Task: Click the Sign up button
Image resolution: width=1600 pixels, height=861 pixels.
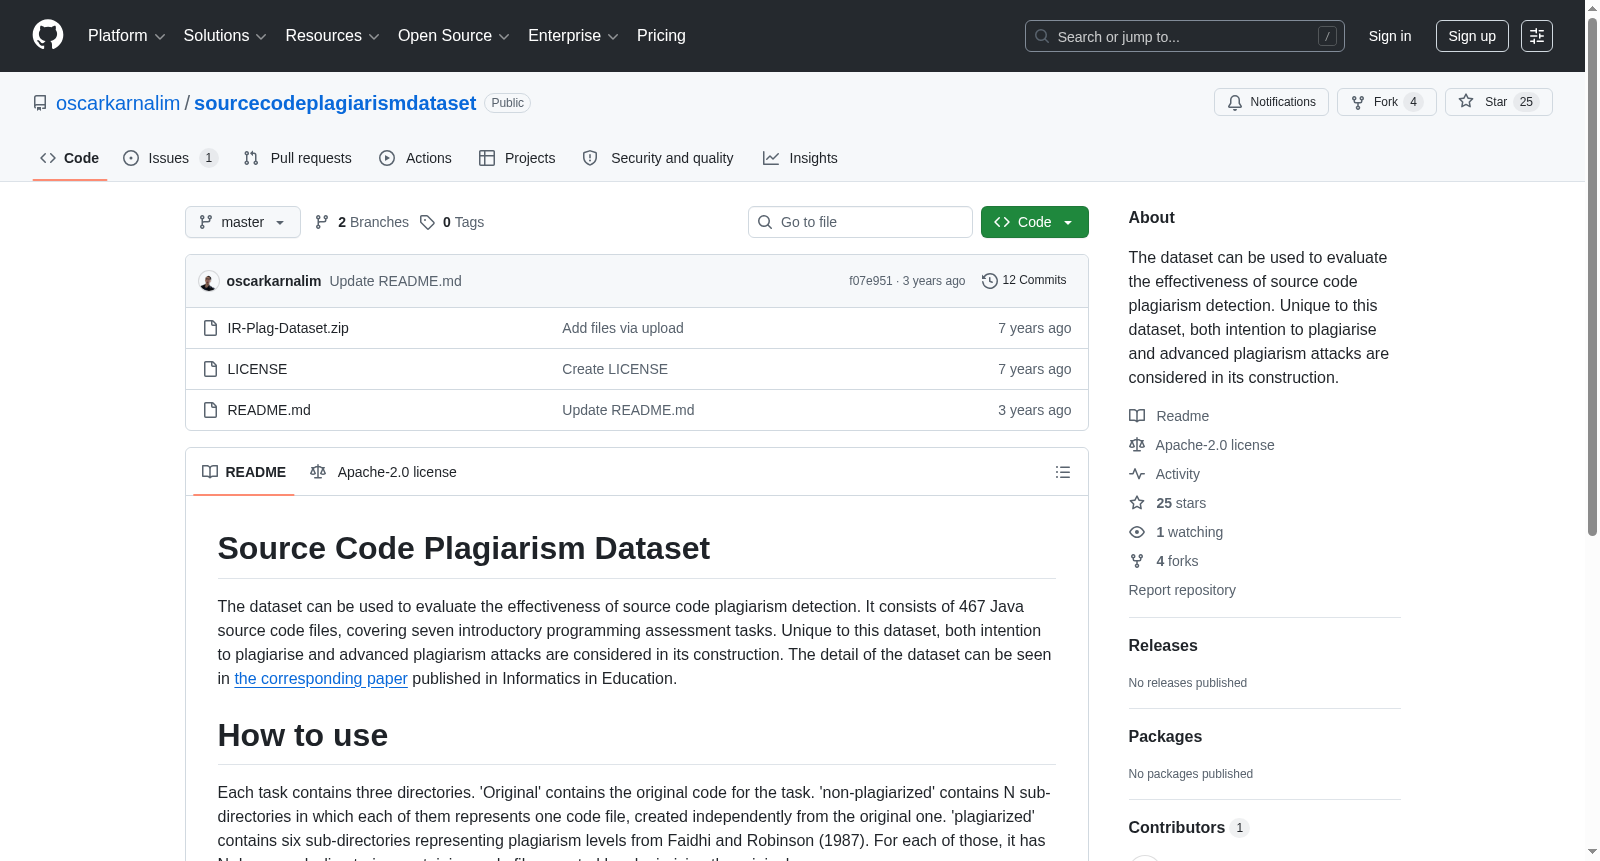Action: click(1472, 36)
